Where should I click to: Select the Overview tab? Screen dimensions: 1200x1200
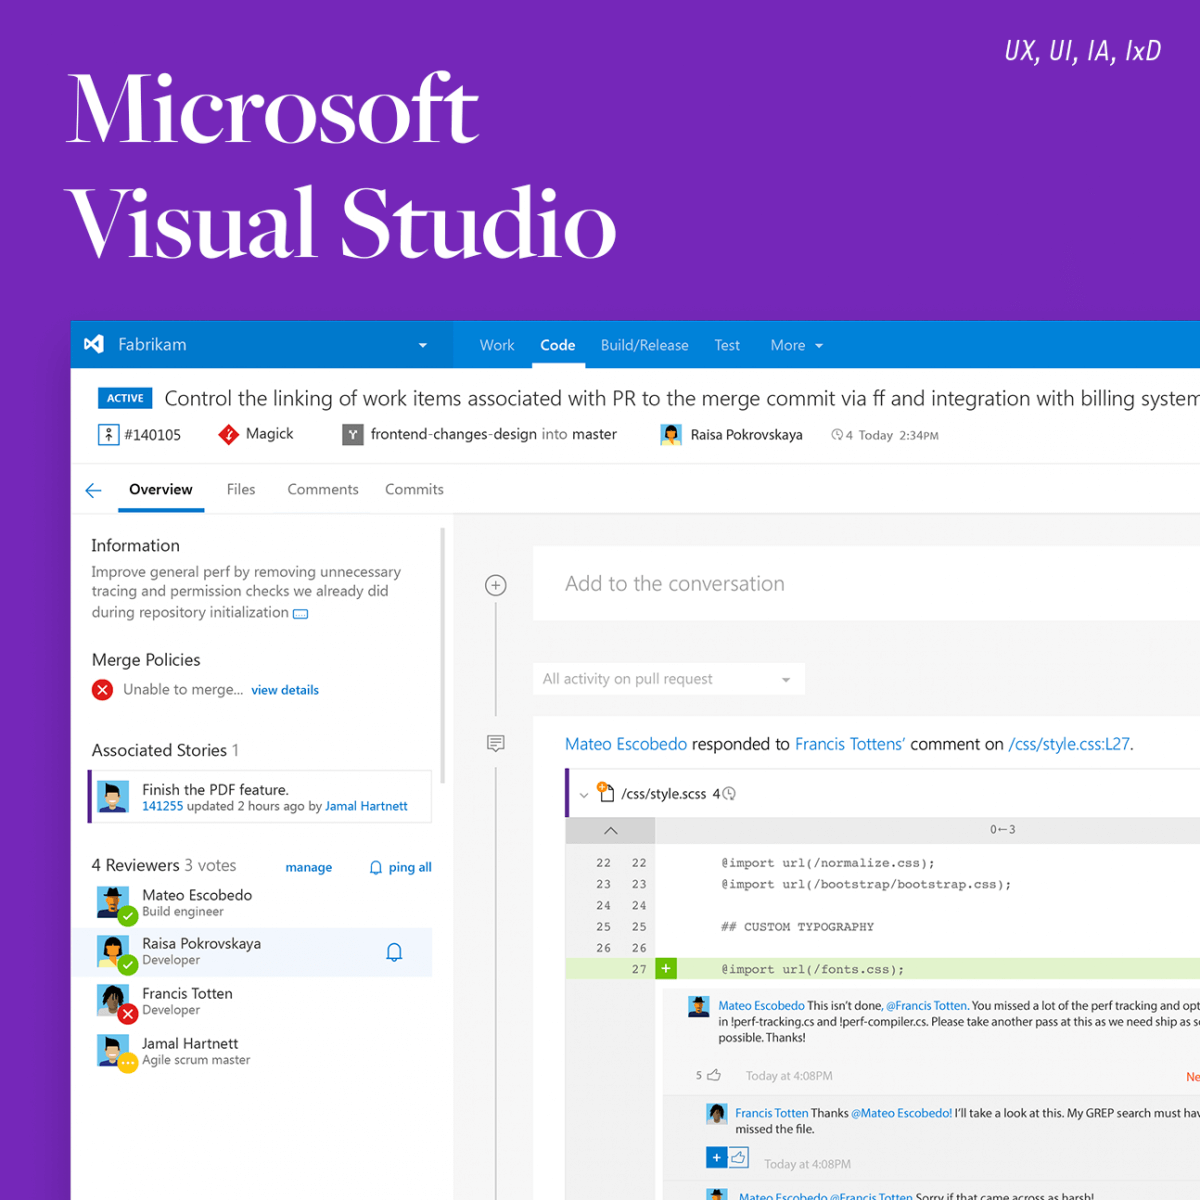(161, 489)
